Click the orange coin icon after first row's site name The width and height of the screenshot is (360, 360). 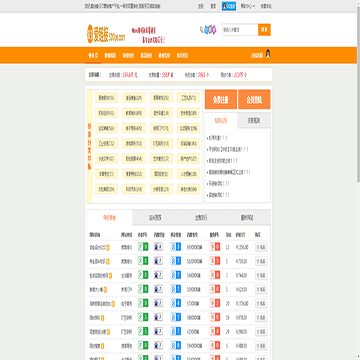click(108, 248)
